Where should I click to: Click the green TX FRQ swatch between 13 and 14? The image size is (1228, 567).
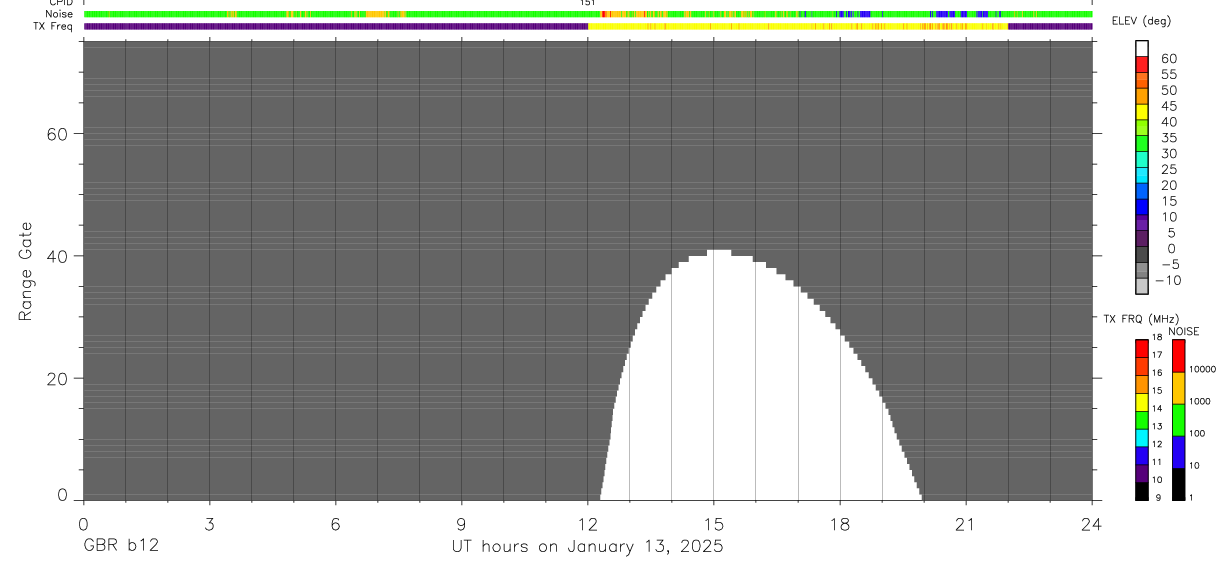pyautogui.click(x=1141, y=420)
